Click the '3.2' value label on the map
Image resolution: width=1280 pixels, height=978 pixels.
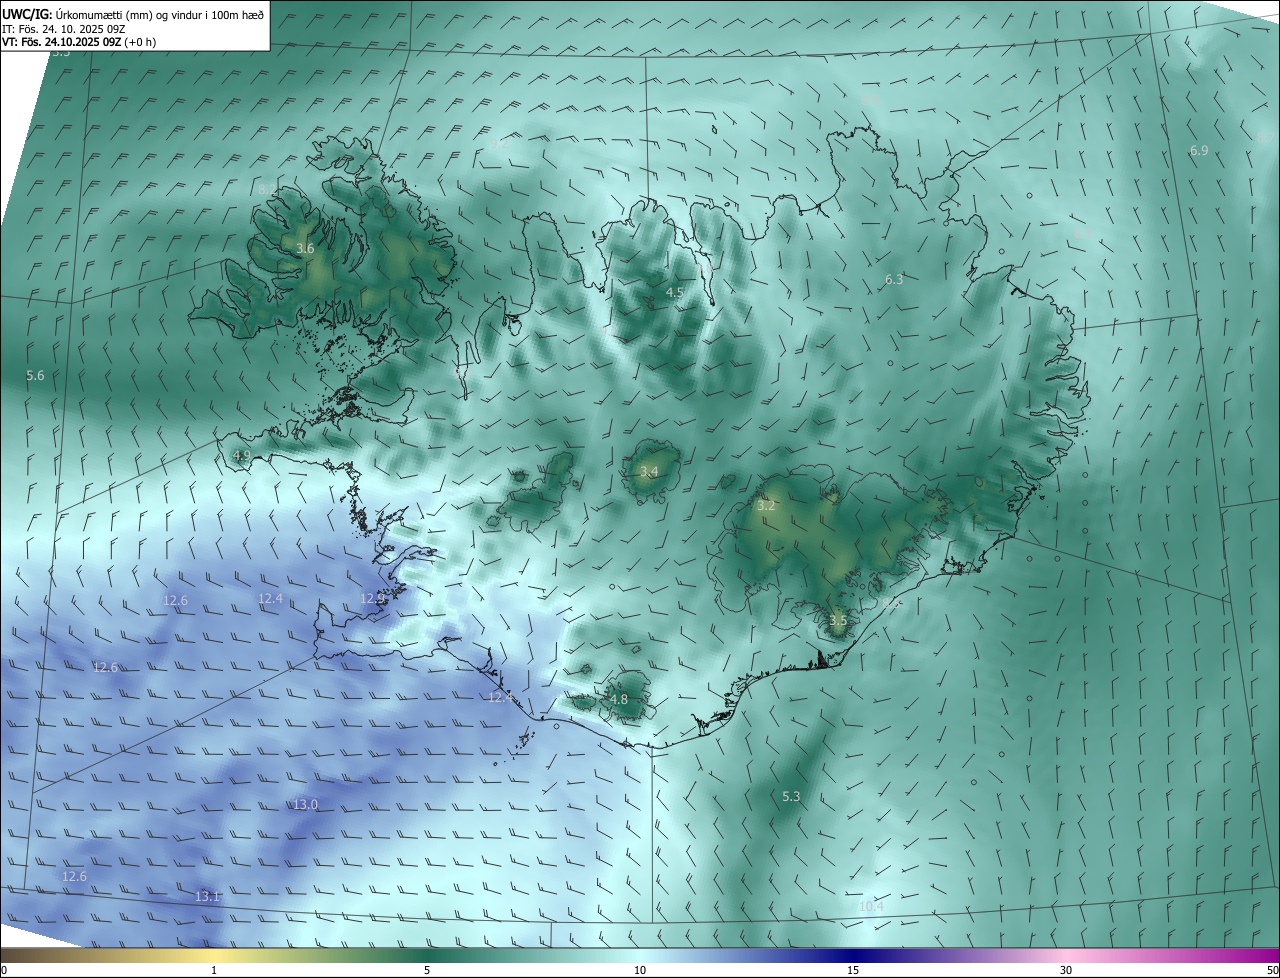tap(766, 506)
